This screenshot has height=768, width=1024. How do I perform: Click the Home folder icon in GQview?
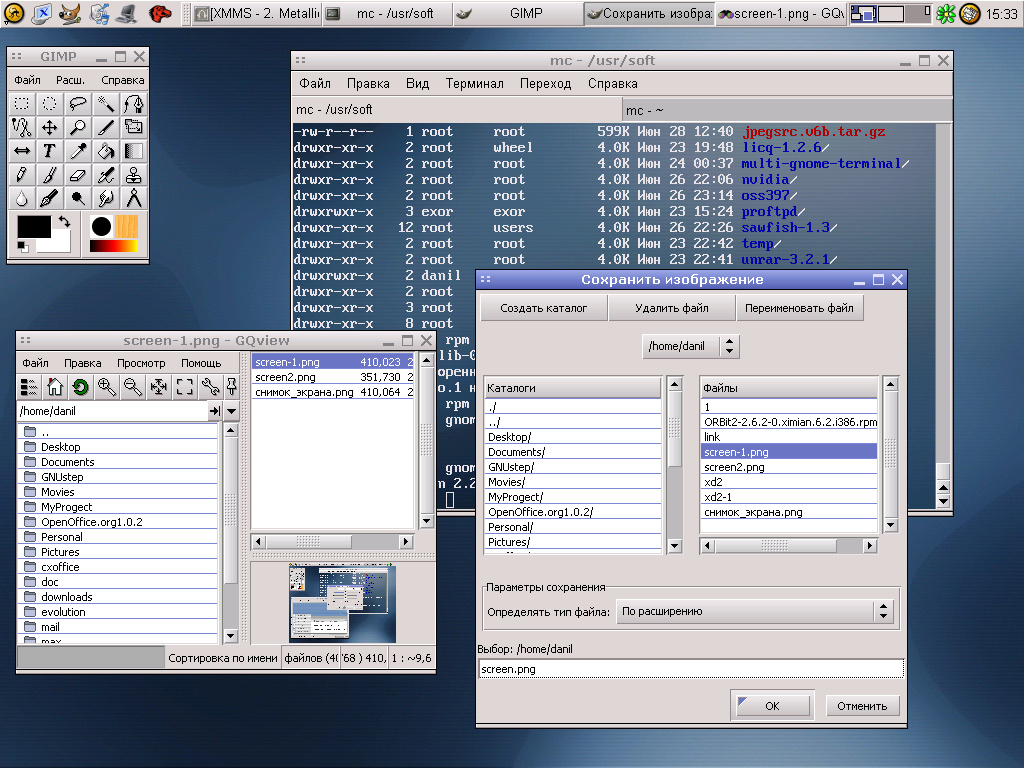pyautogui.click(x=55, y=387)
